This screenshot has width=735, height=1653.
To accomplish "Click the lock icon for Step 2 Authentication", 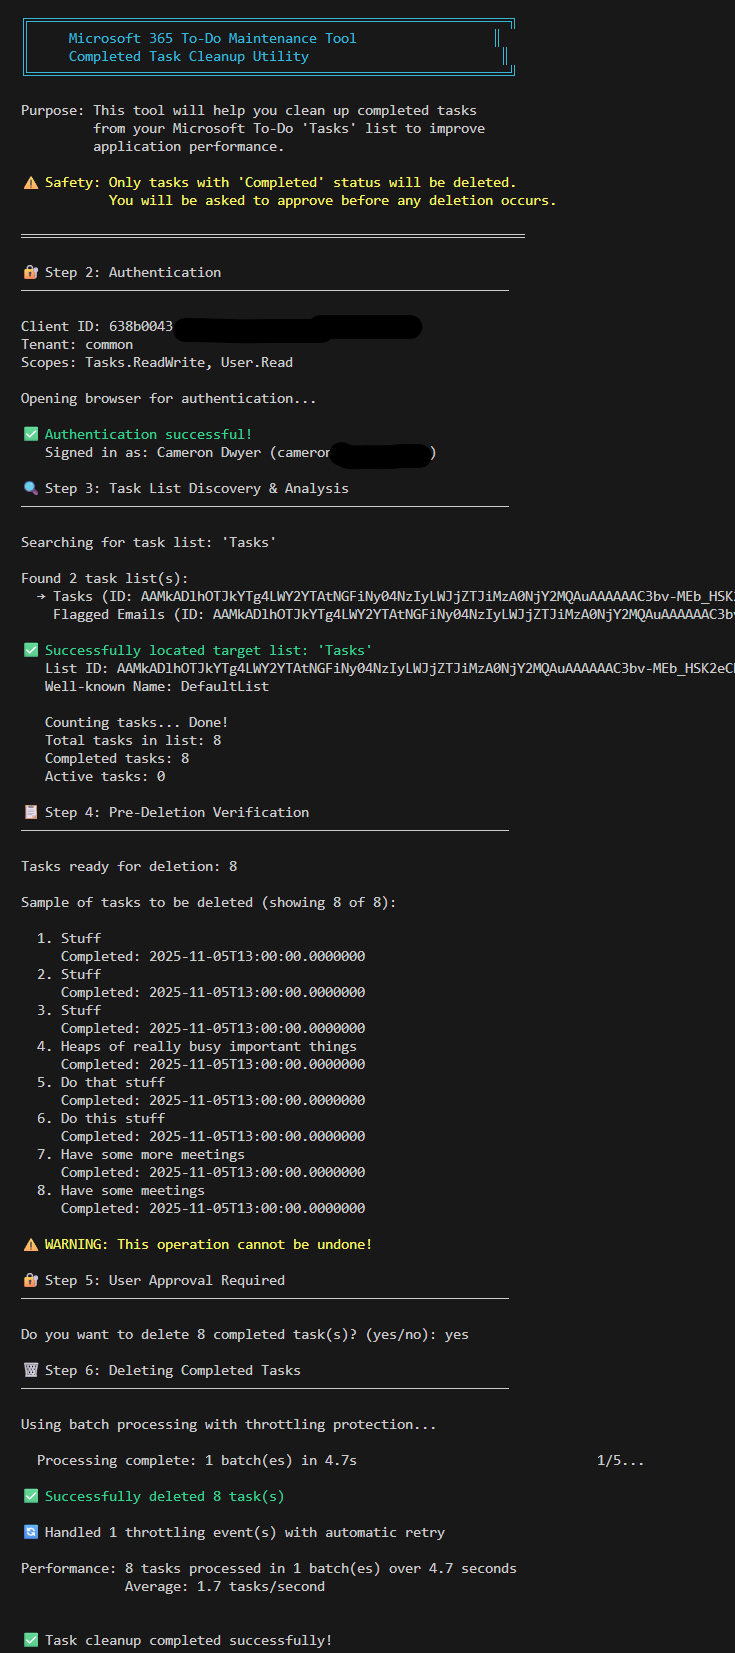I will (30, 273).
